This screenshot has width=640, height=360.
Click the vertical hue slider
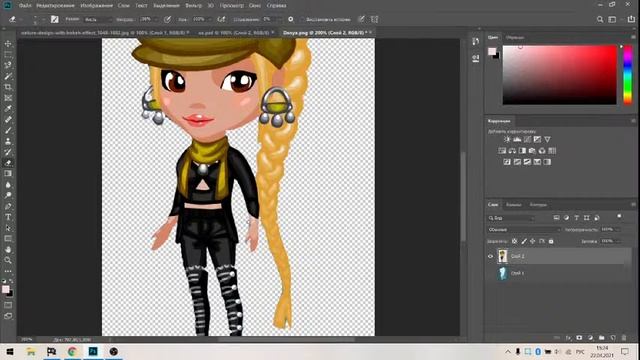click(628, 75)
